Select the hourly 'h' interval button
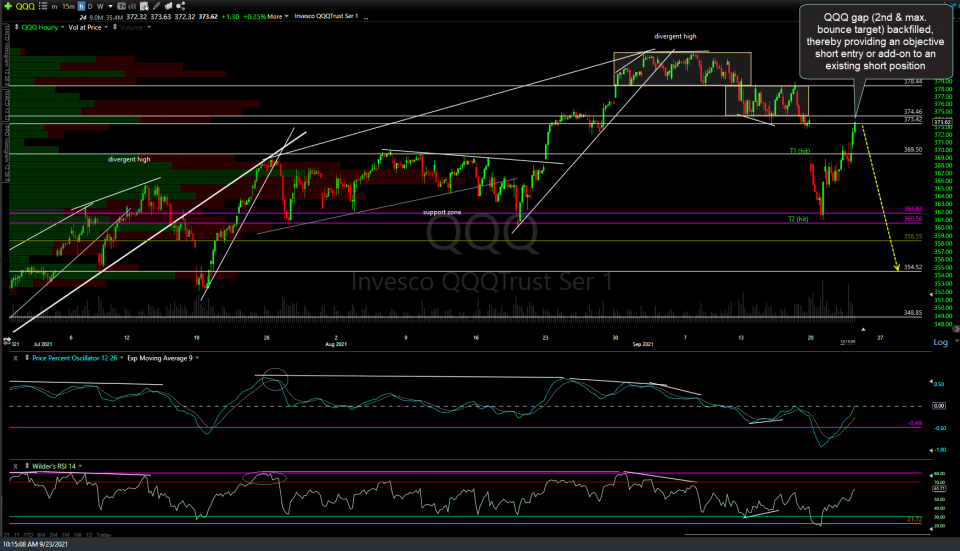Screen dimensions: 960x551 tap(81, 6)
